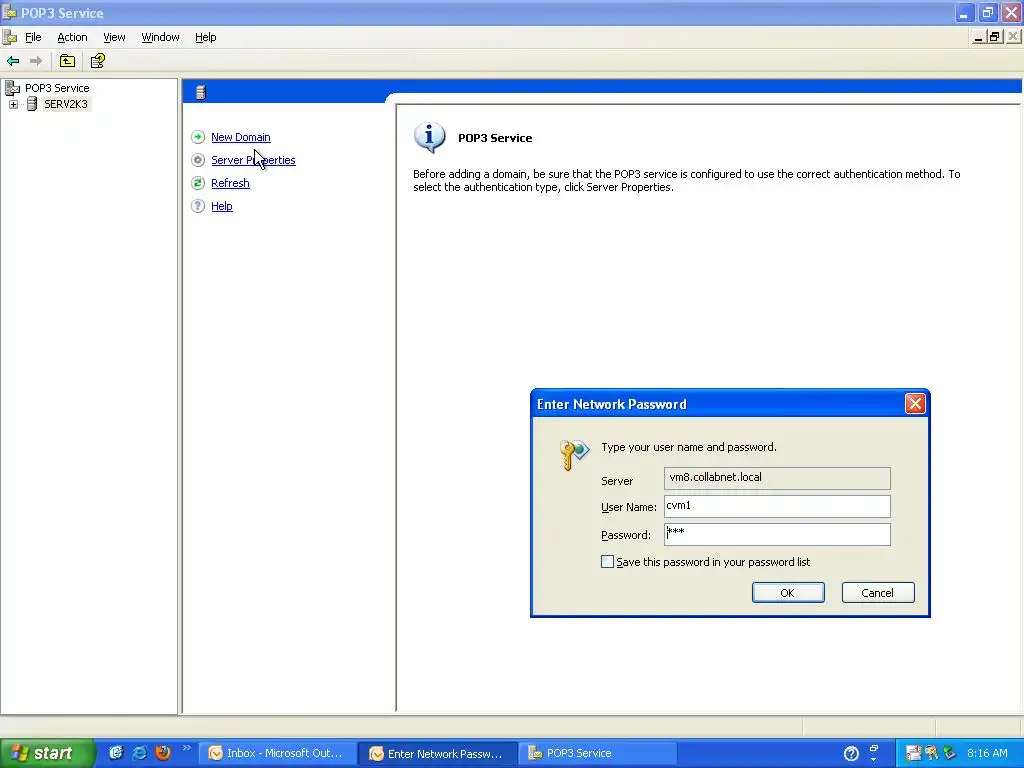Select POP3 Service root in tree
This screenshot has height=768, width=1024.
57,88
